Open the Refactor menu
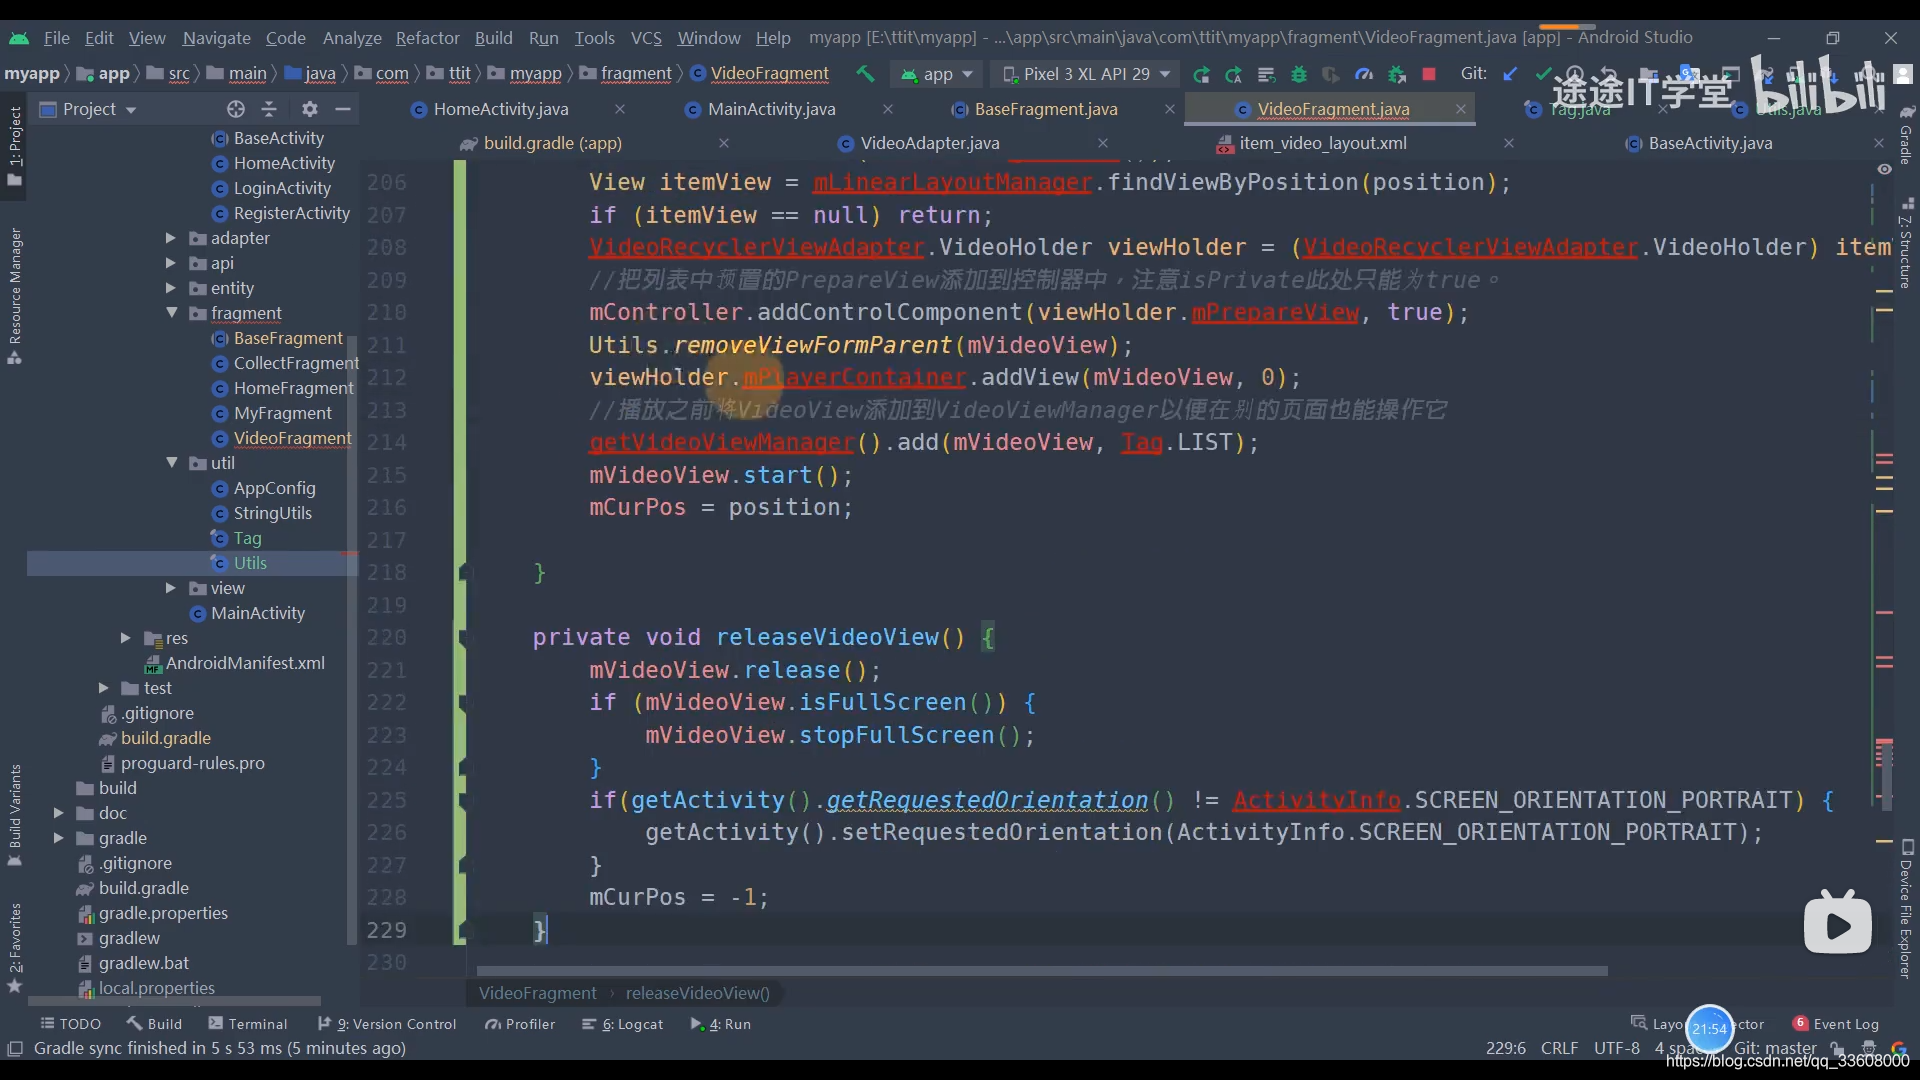The image size is (1920, 1080). point(427,38)
